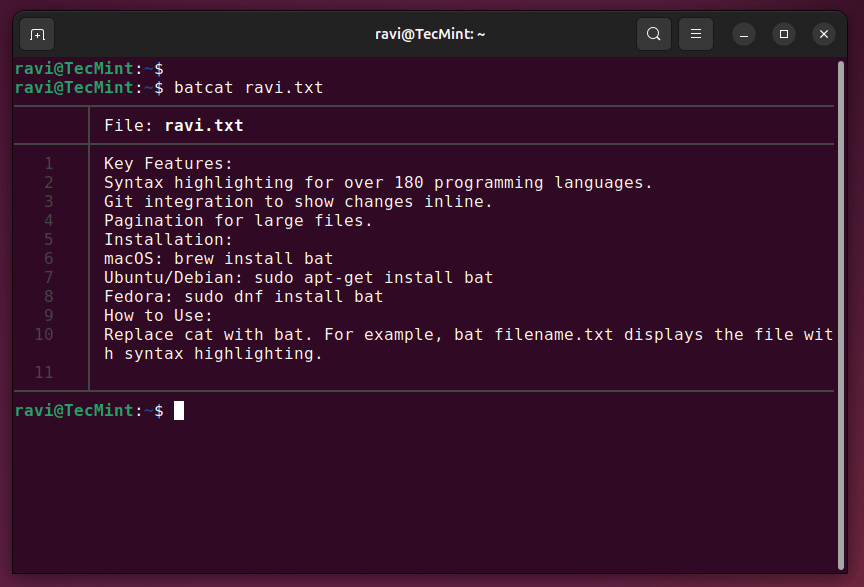The image size is (864, 587).
Task: Click the terminal vertical scrollbar
Action: (841, 315)
